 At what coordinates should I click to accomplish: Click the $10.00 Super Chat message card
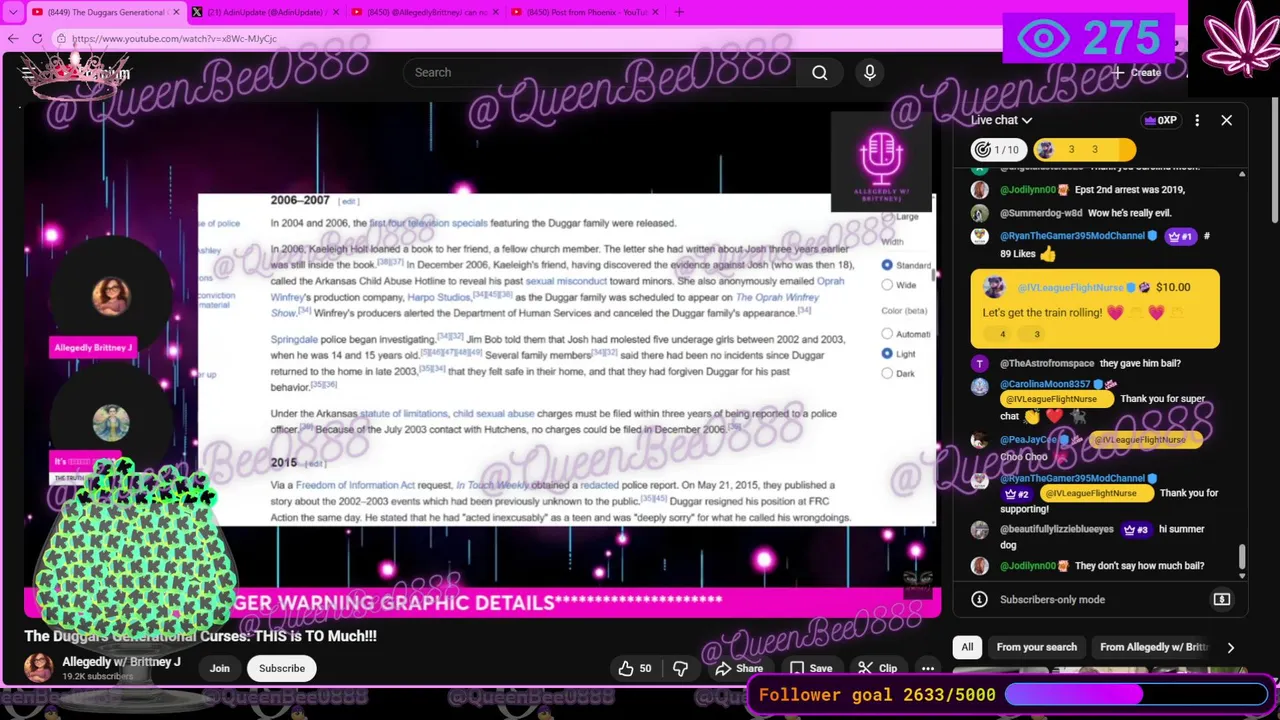(1095, 308)
